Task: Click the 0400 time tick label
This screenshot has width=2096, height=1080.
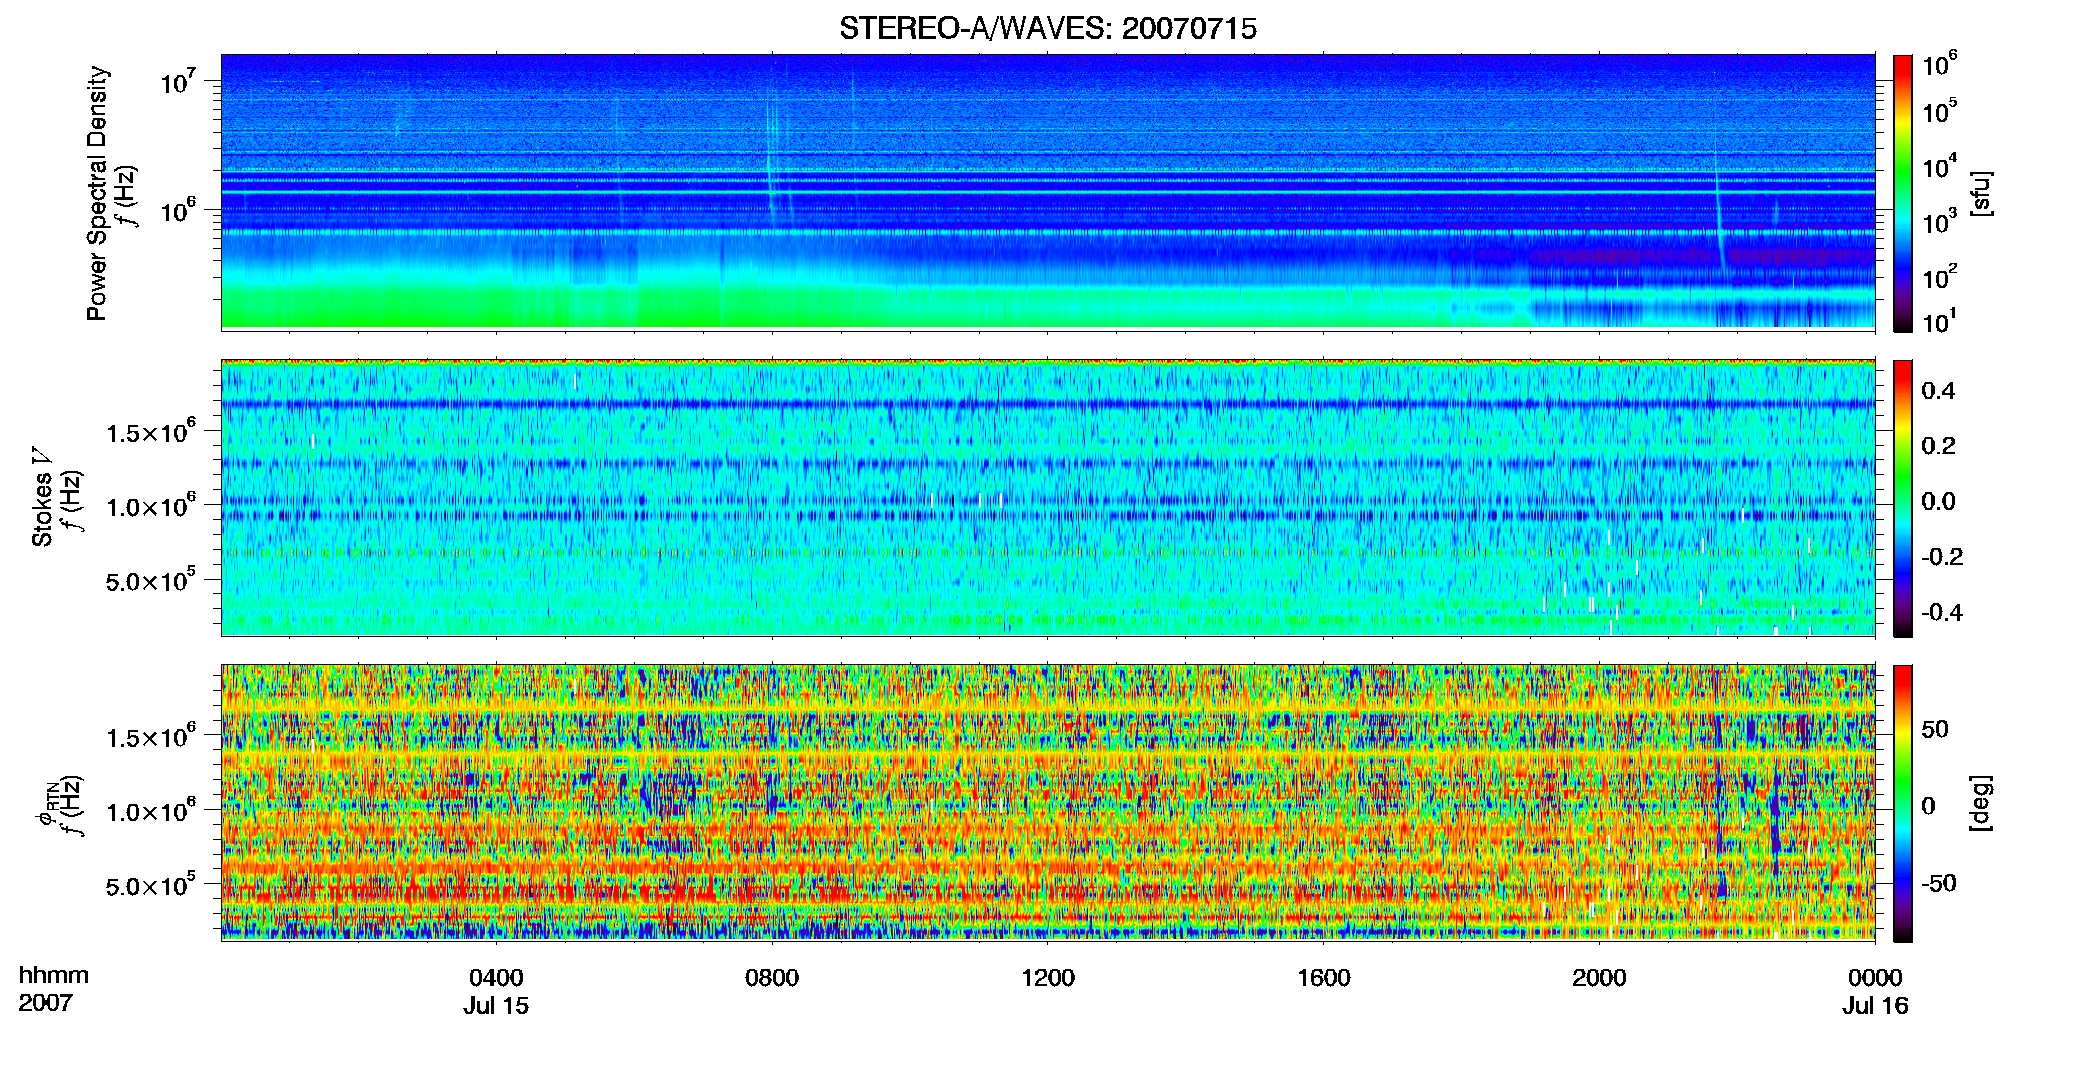Action: tap(496, 978)
